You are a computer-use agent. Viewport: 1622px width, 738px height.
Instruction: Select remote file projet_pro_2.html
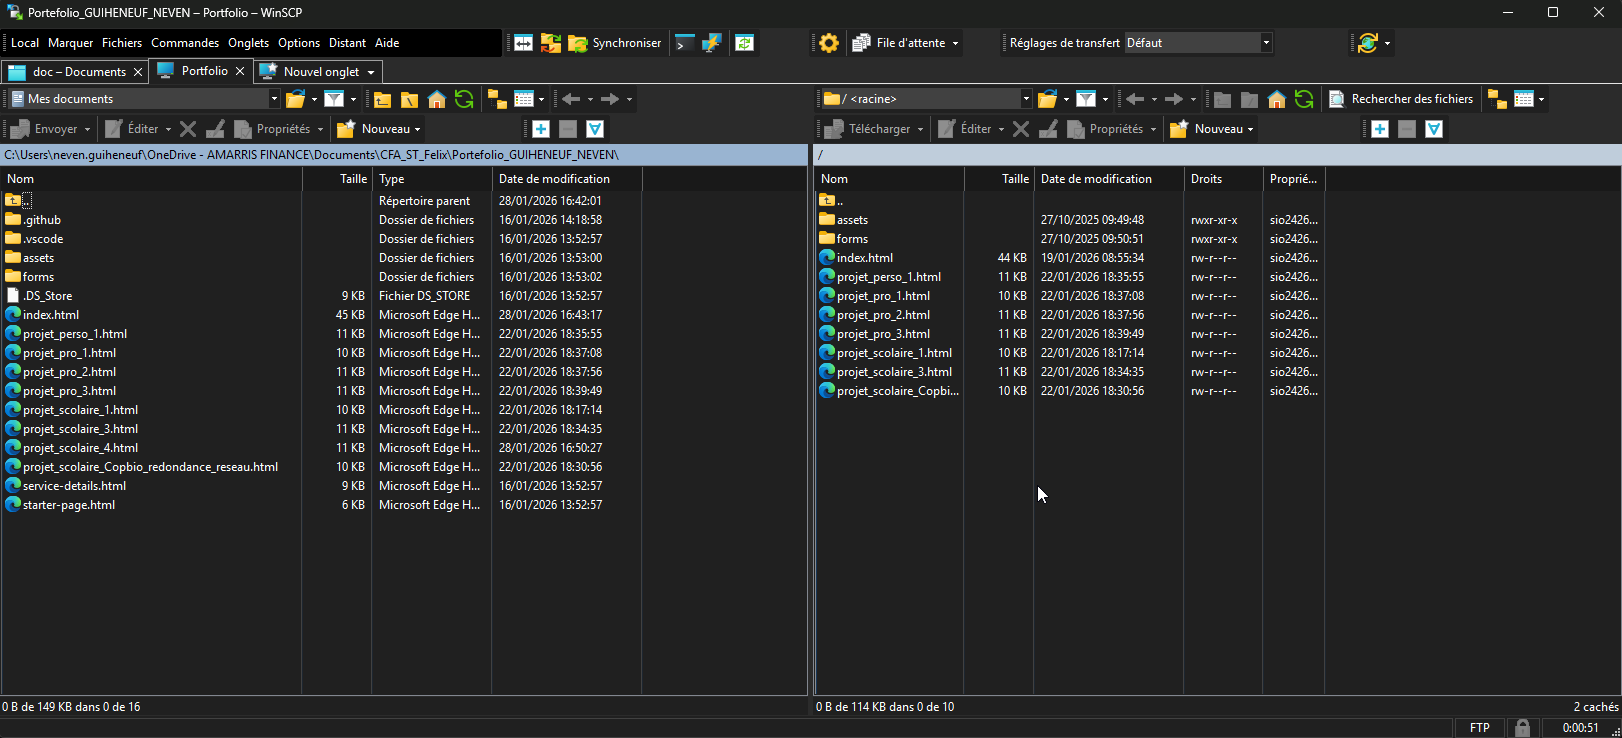point(883,315)
